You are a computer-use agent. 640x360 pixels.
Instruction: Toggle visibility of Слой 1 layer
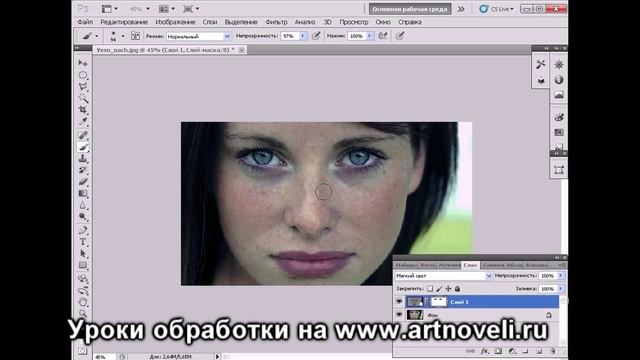[x=399, y=302]
